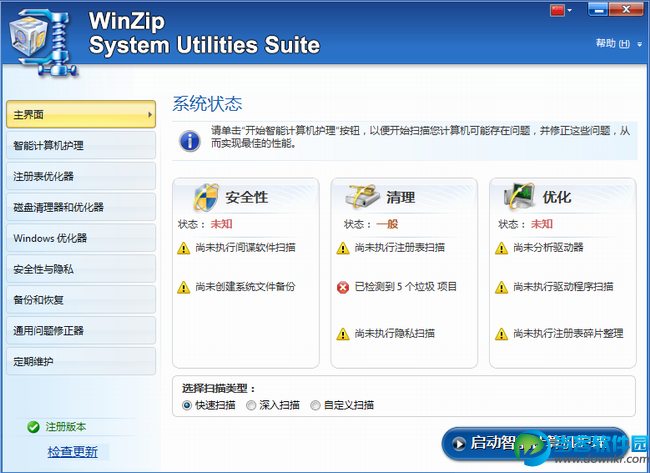Viewport: 650px width, 473px height.
Task: Open 定期维护 in sidebar
Action: [x=81, y=361]
